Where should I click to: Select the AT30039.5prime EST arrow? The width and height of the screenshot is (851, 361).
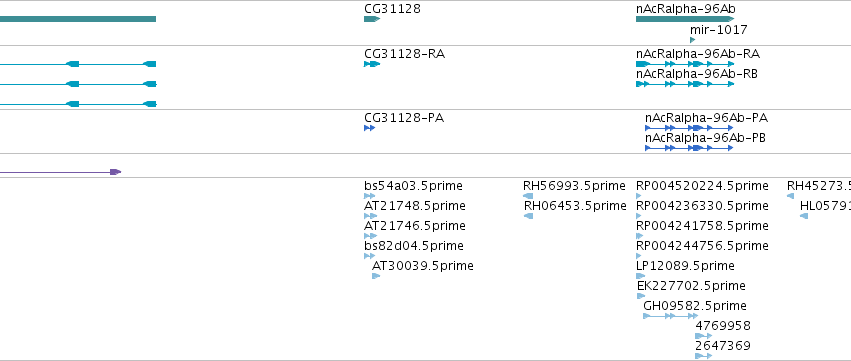tap(376, 276)
